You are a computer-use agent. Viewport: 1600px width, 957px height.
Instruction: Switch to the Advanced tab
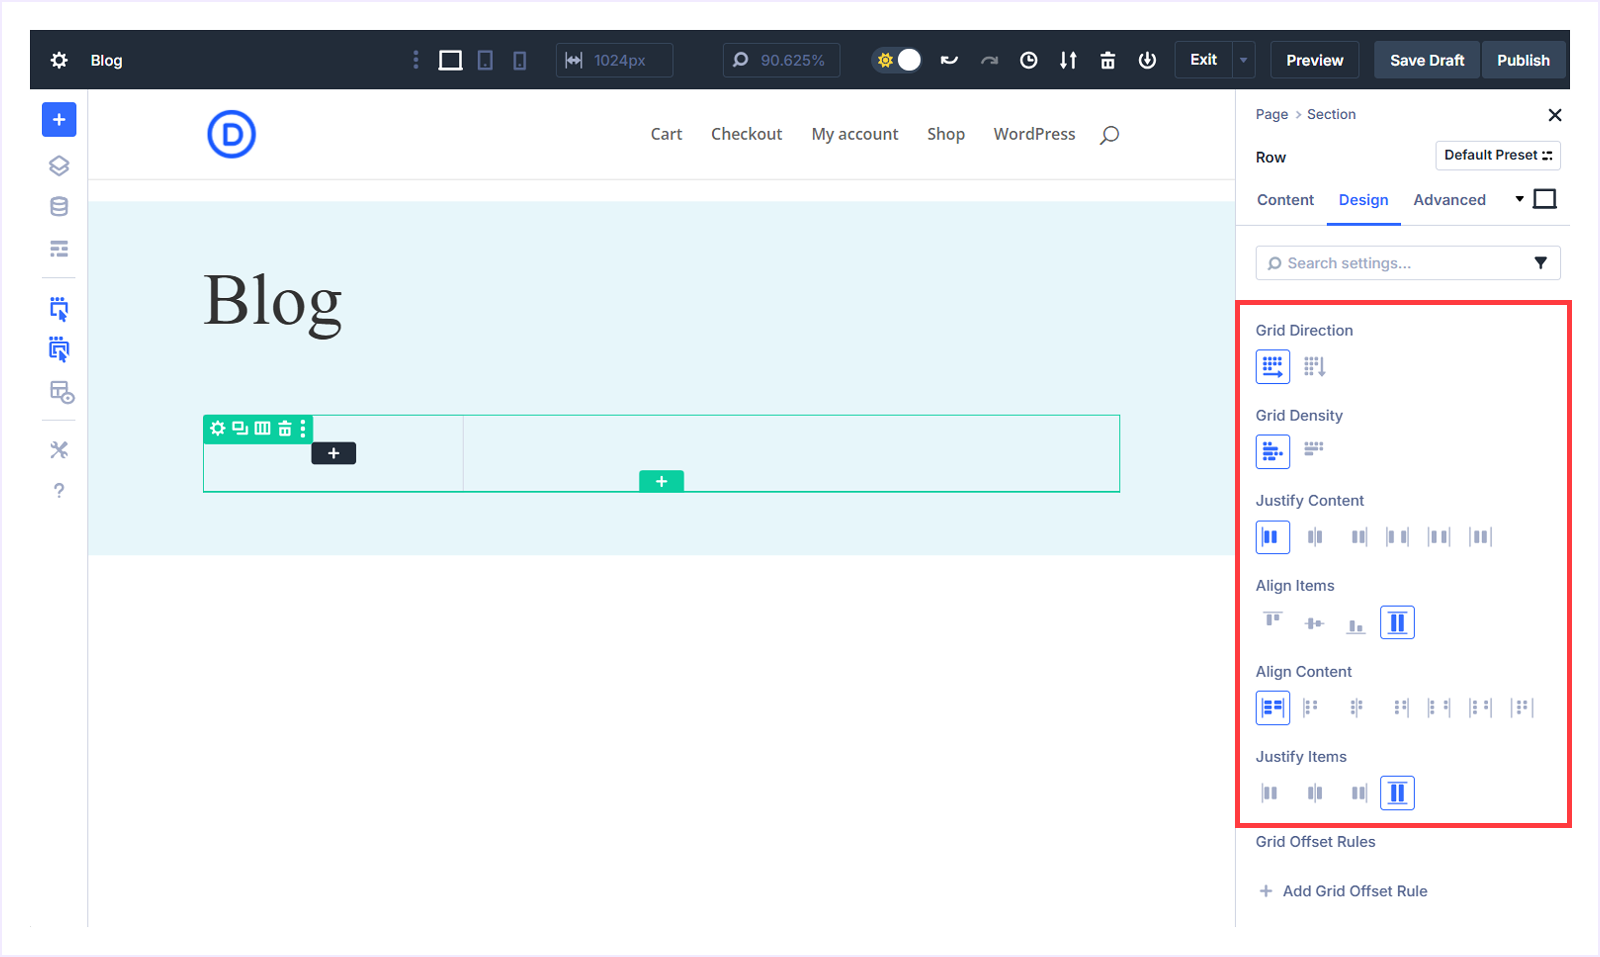(1449, 200)
